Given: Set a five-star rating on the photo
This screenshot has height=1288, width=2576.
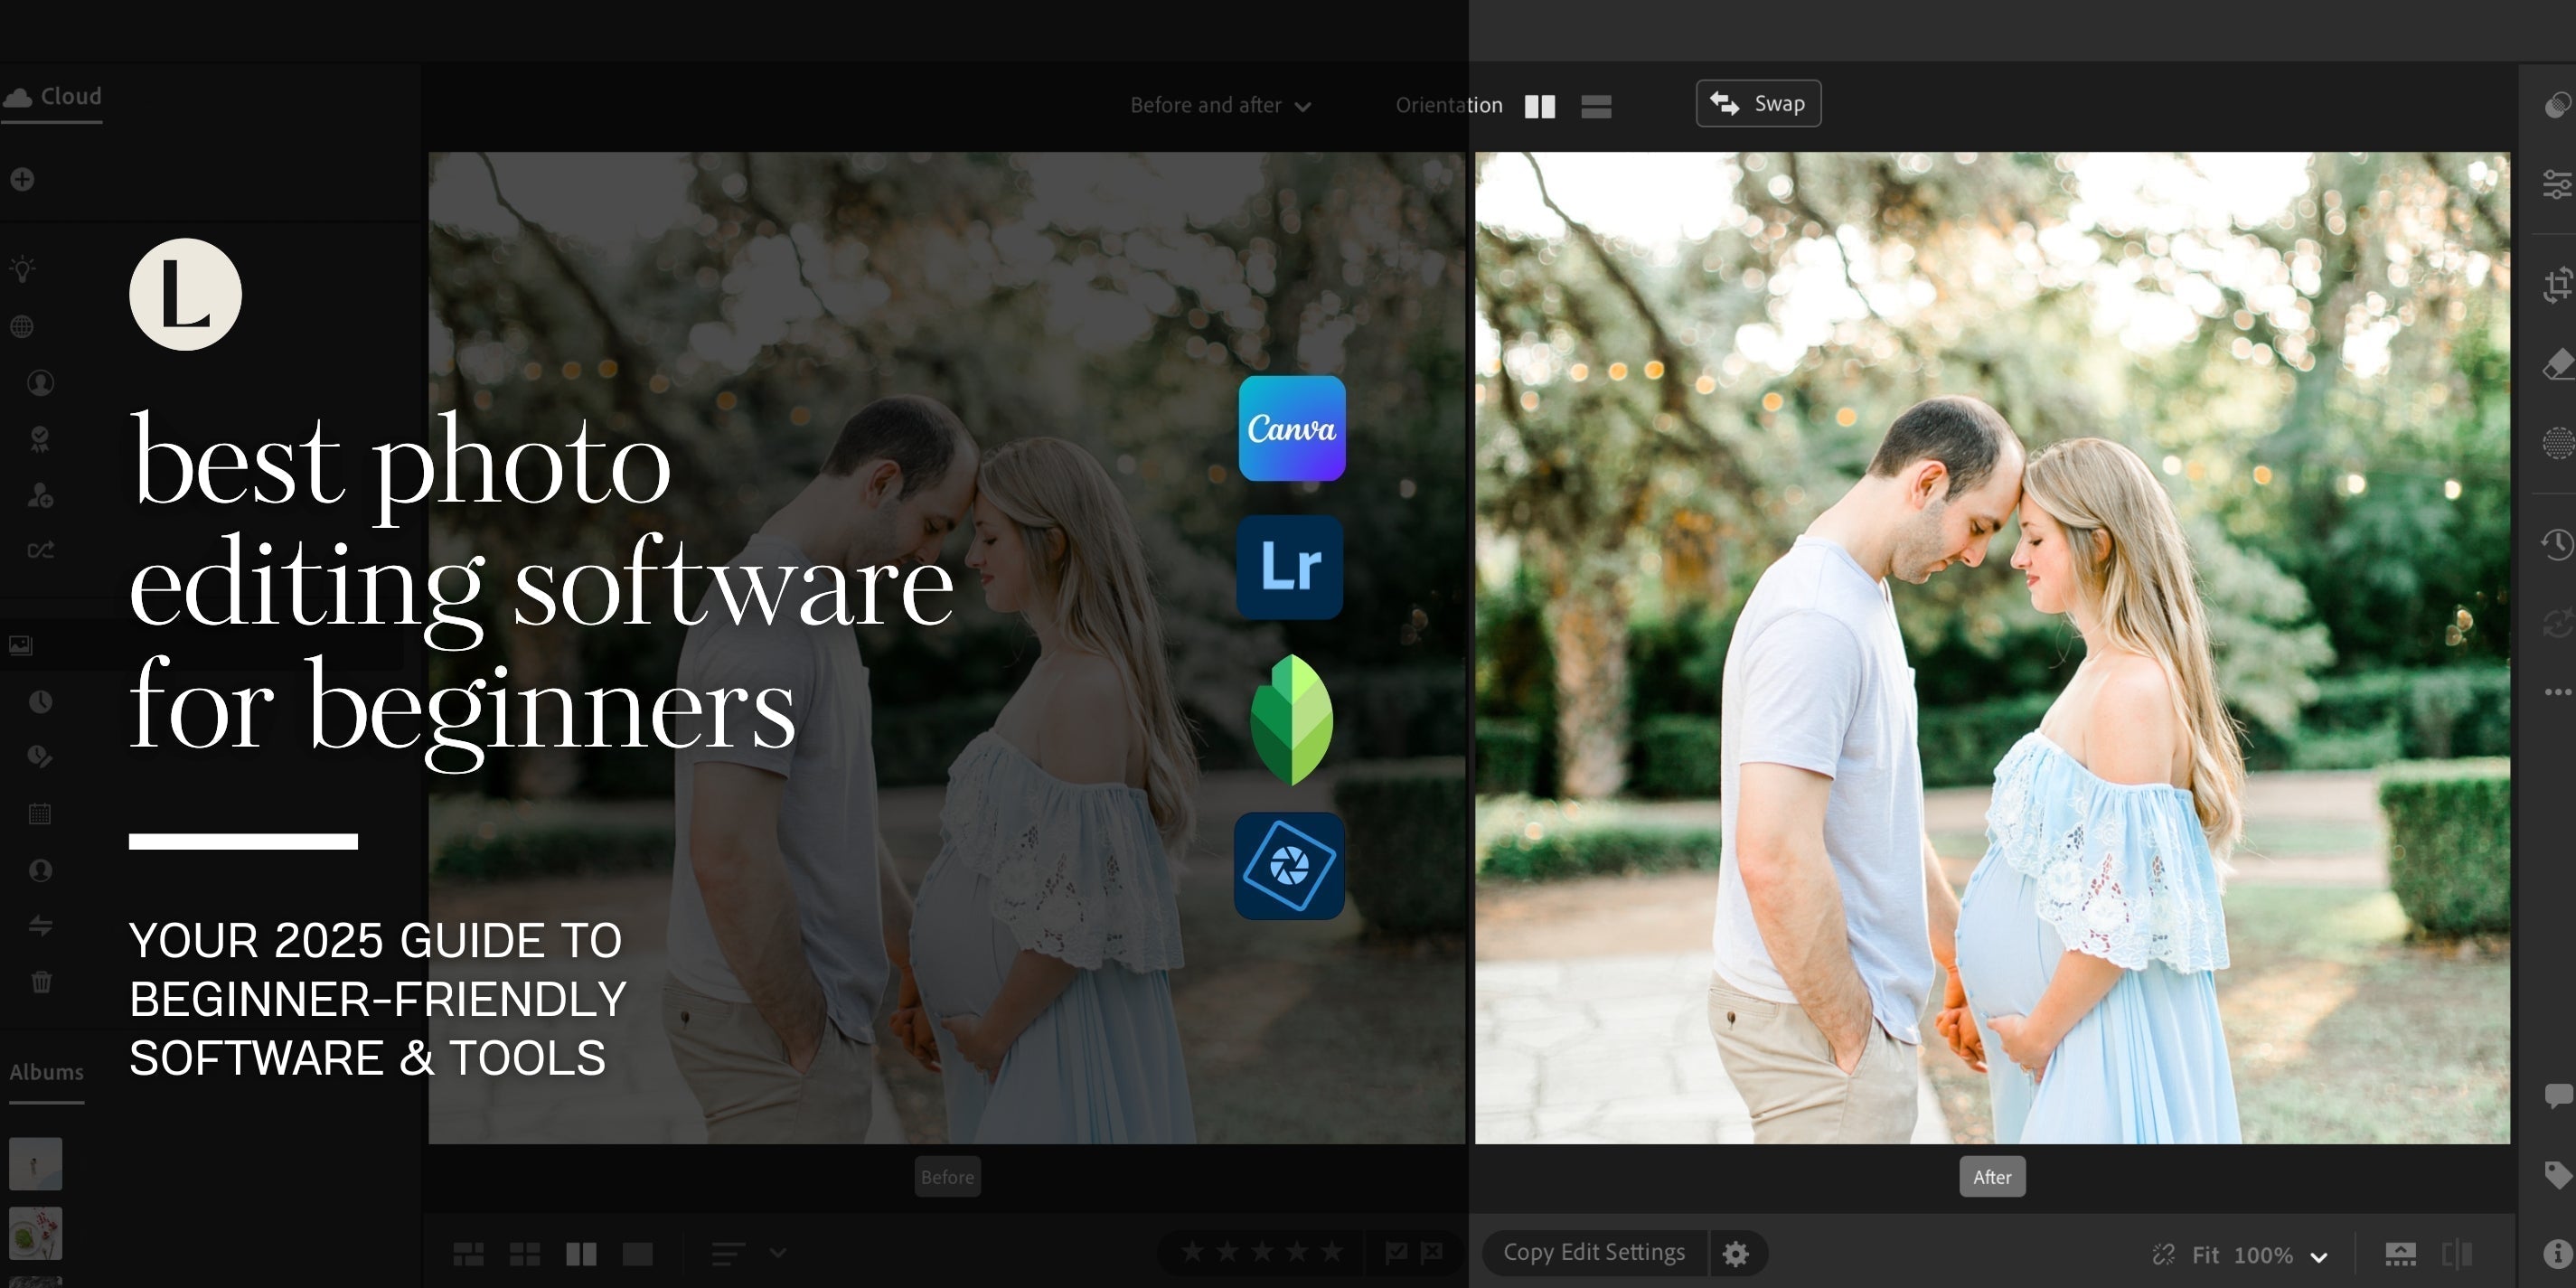Looking at the screenshot, I should (x=1331, y=1250).
